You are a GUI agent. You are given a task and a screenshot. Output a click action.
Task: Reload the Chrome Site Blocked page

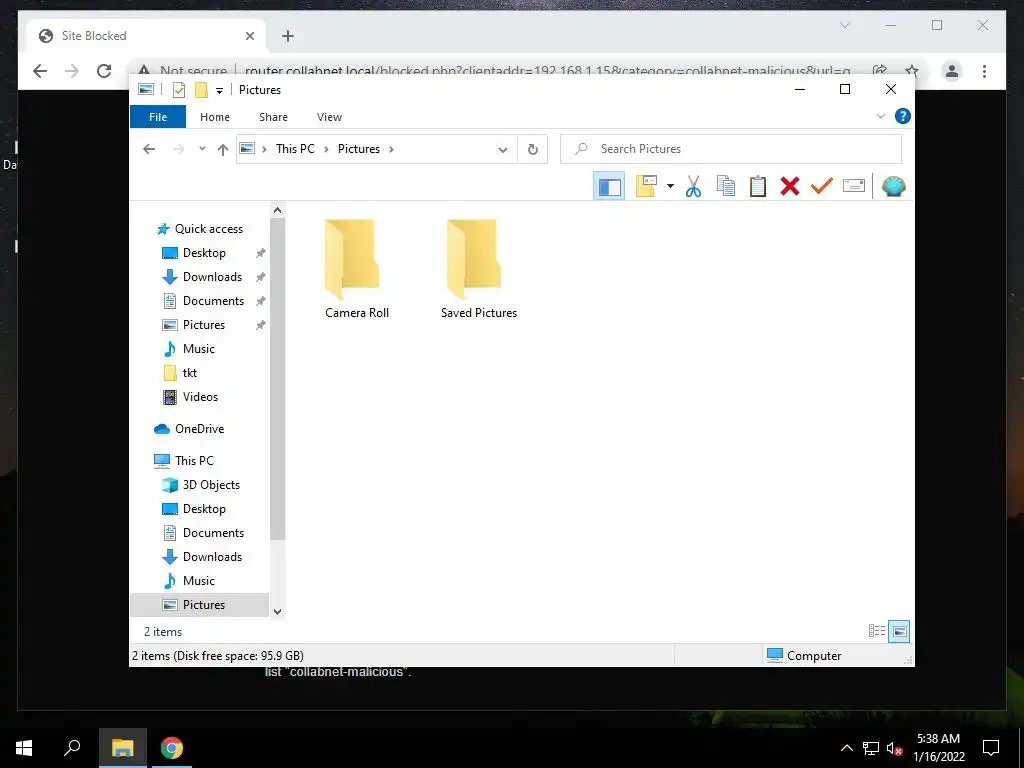[x=104, y=71]
